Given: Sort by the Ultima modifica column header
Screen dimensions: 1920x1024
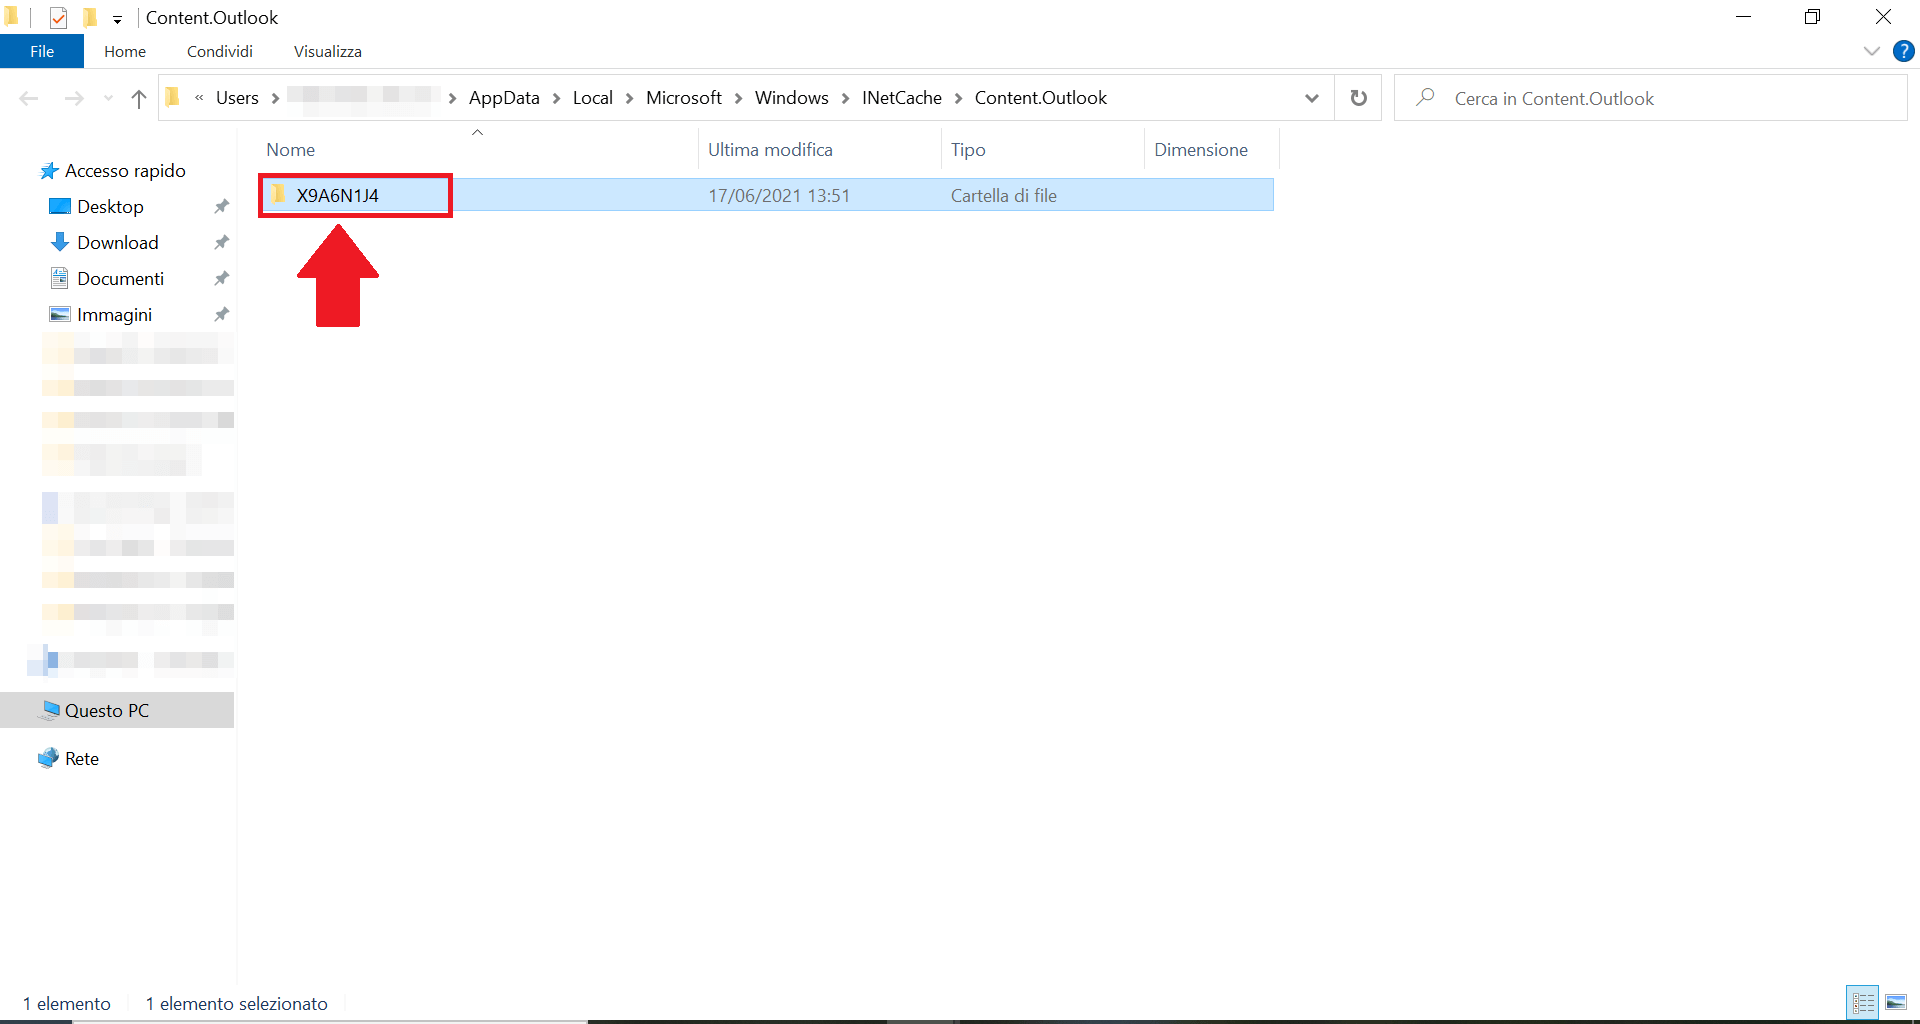Looking at the screenshot, I should tap(770, 150).
